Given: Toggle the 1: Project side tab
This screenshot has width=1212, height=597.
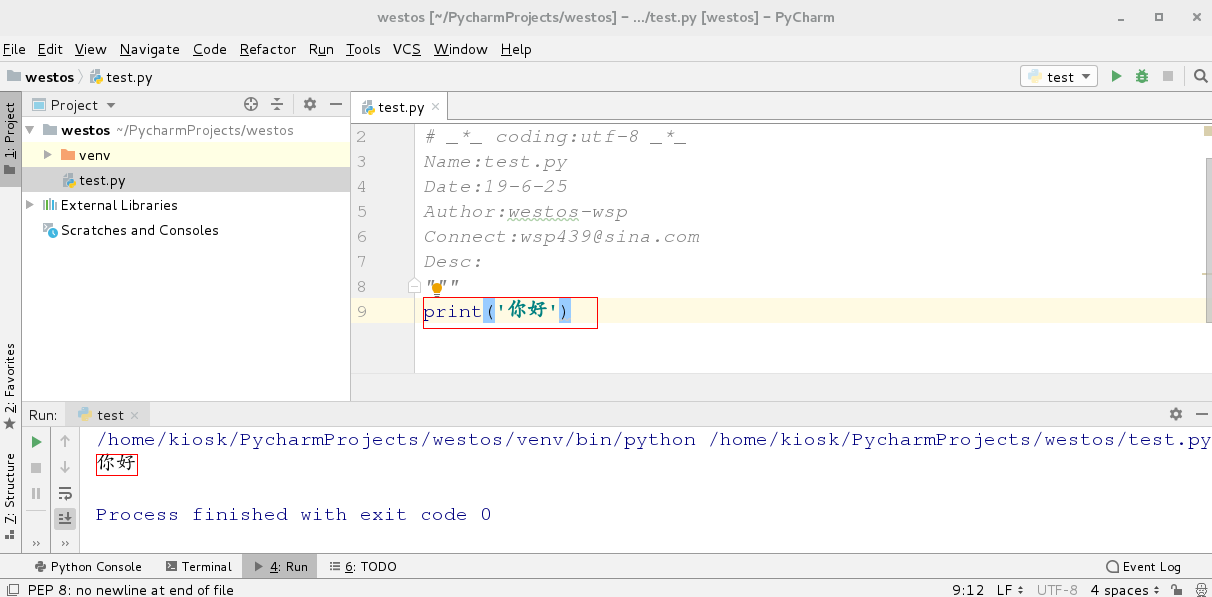Looking at the screenshot, I should (x=10, y=140).
